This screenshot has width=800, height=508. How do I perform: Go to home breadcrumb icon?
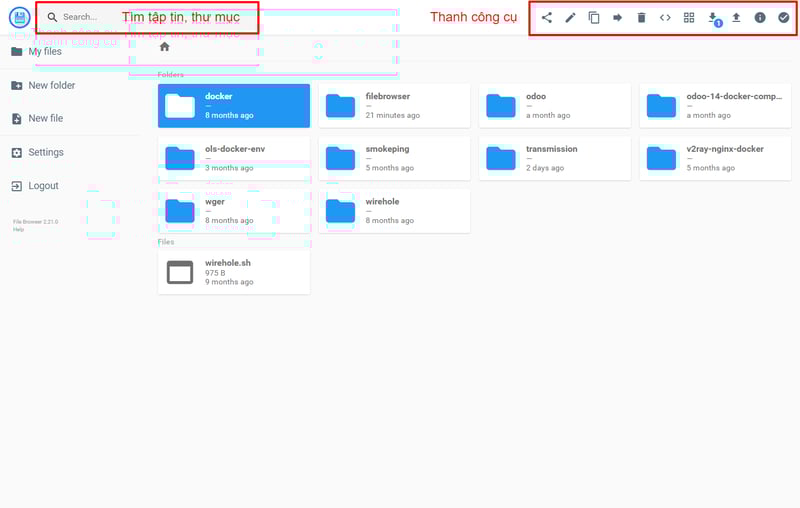(165, 47)
